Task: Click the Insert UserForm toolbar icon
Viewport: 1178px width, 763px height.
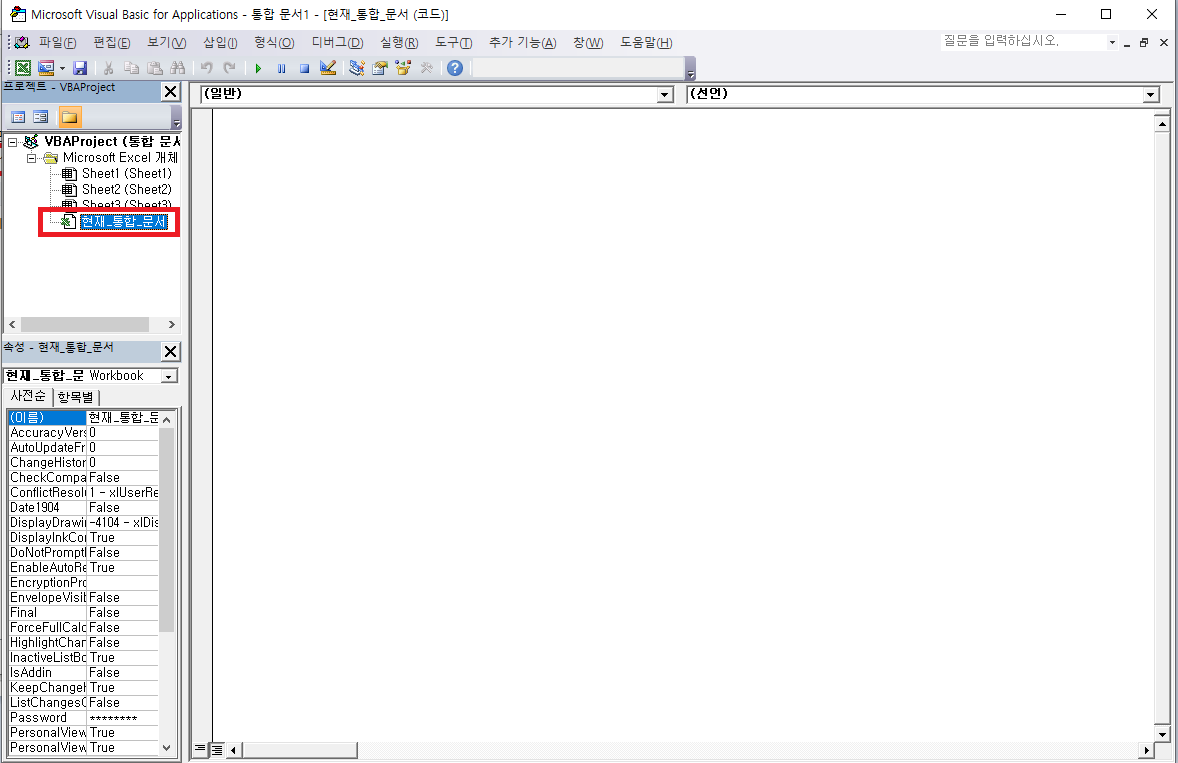Action: coord(46,68)
